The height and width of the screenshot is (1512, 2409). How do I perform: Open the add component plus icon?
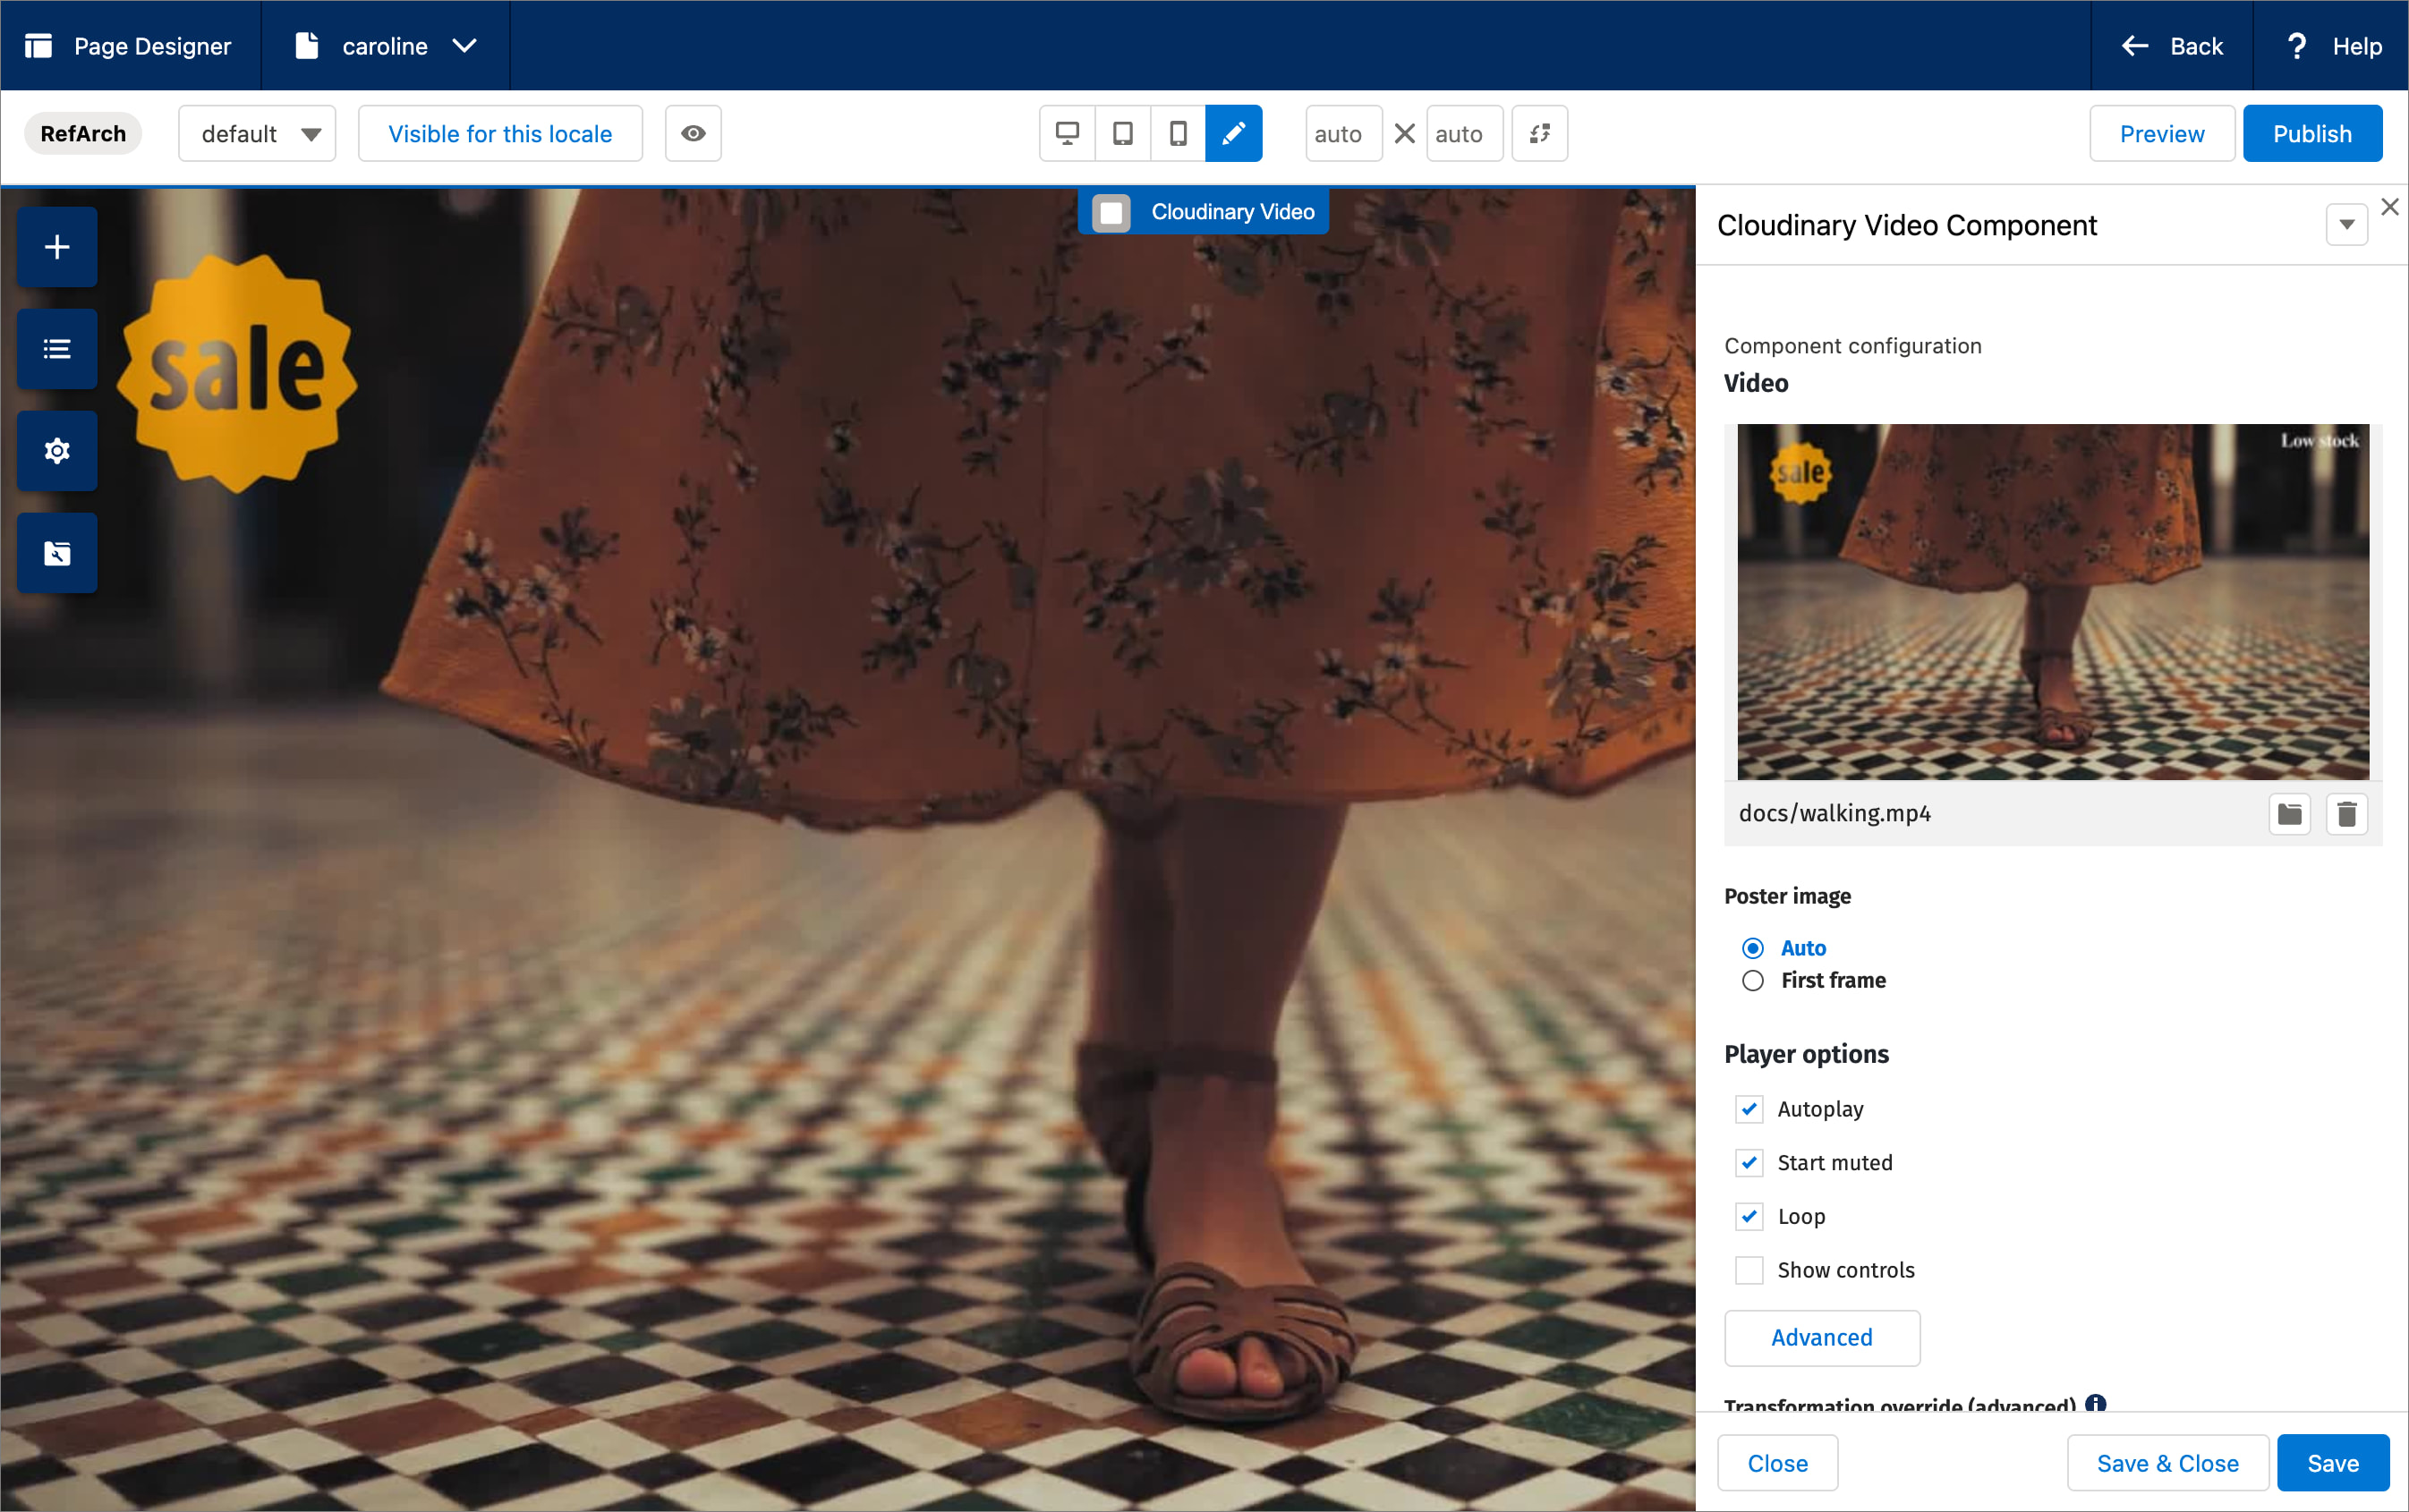pos(57,247)
